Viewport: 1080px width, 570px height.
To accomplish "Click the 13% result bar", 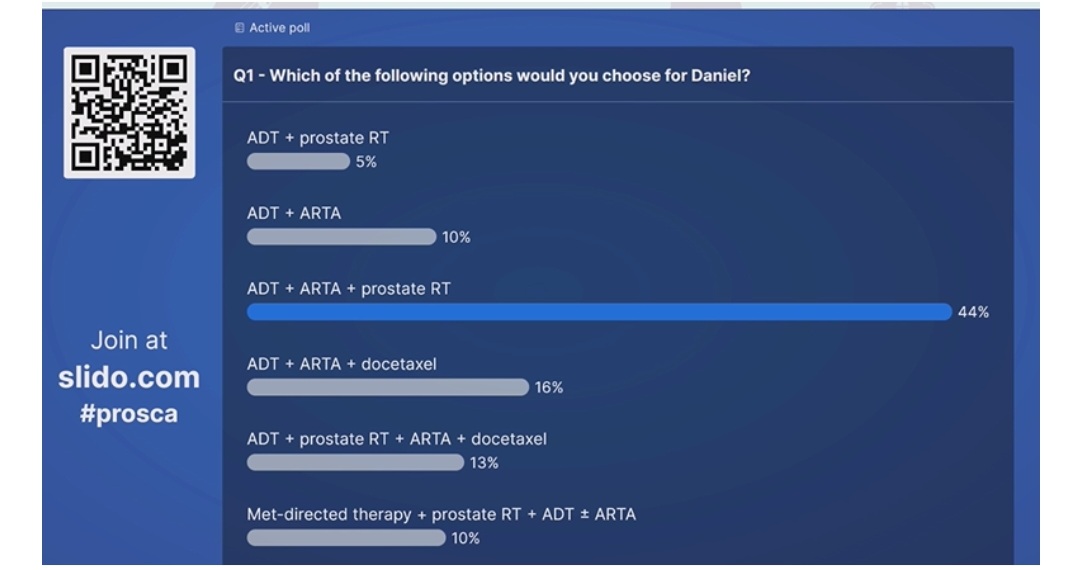I will click(x=355, y=463).
